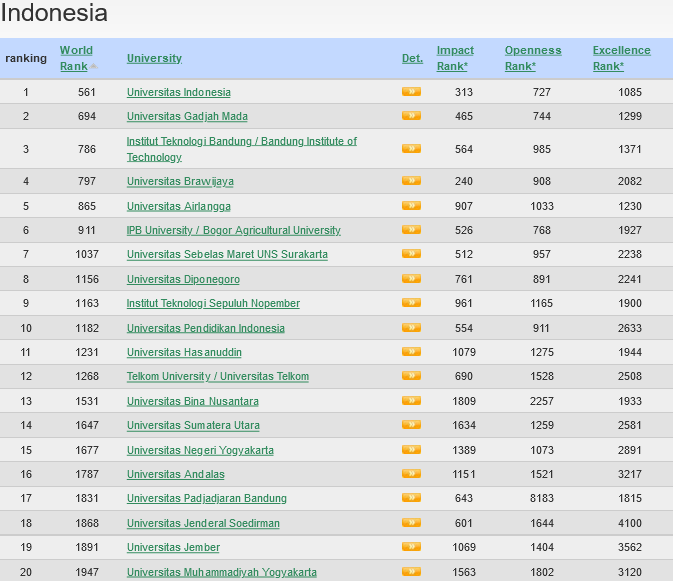
Task: Open Universitas Brawijaya link
Action: point(180,182)
